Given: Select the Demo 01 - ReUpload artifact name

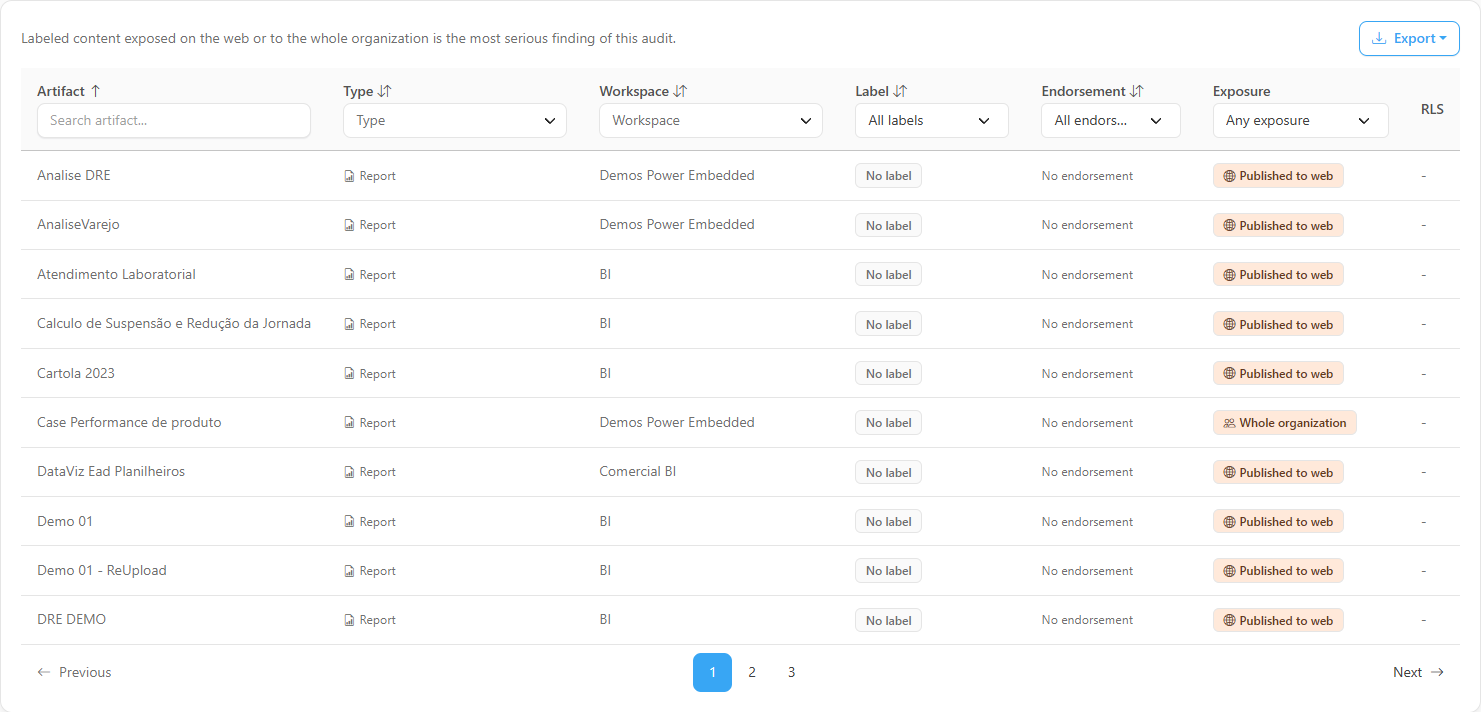Looking at the screenshot, I should 102,571.
